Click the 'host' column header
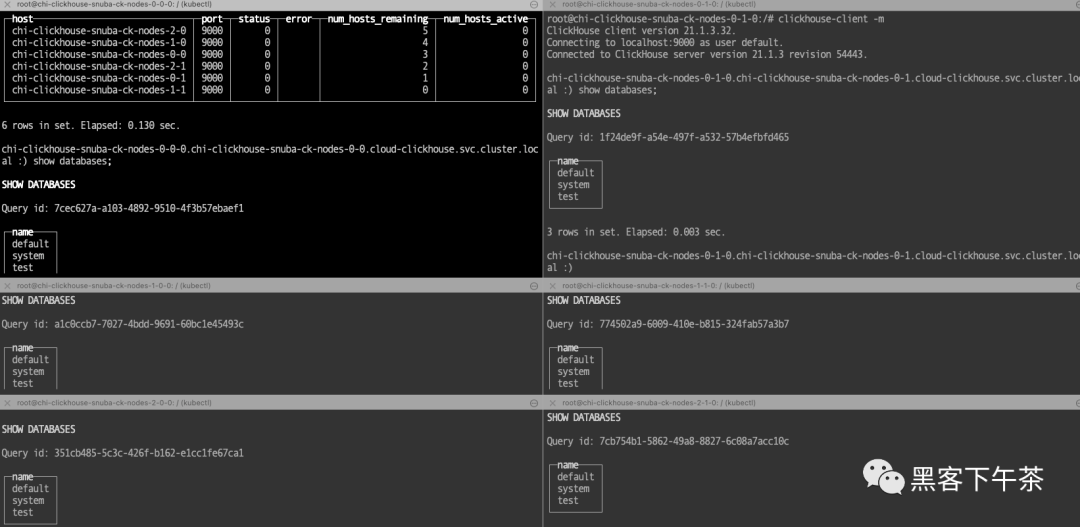Image resolution: width=1080 pixels, height=527 pixels. coord(23,19)
